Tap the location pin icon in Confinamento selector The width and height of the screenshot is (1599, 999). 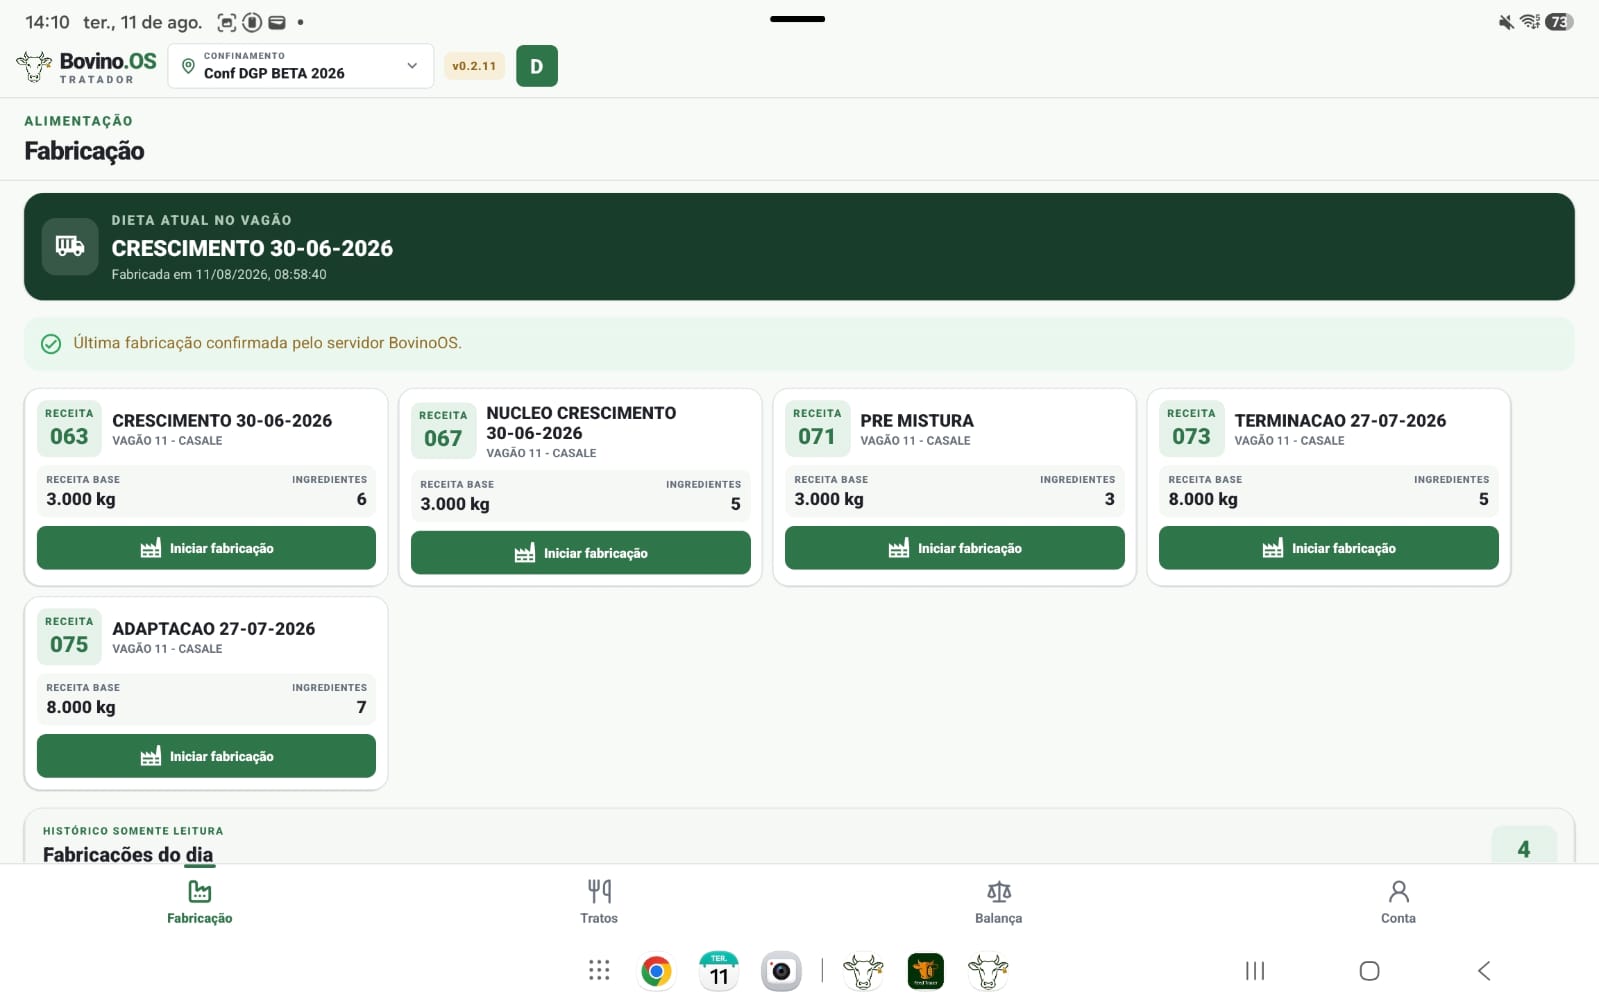(x=188, y=66)
